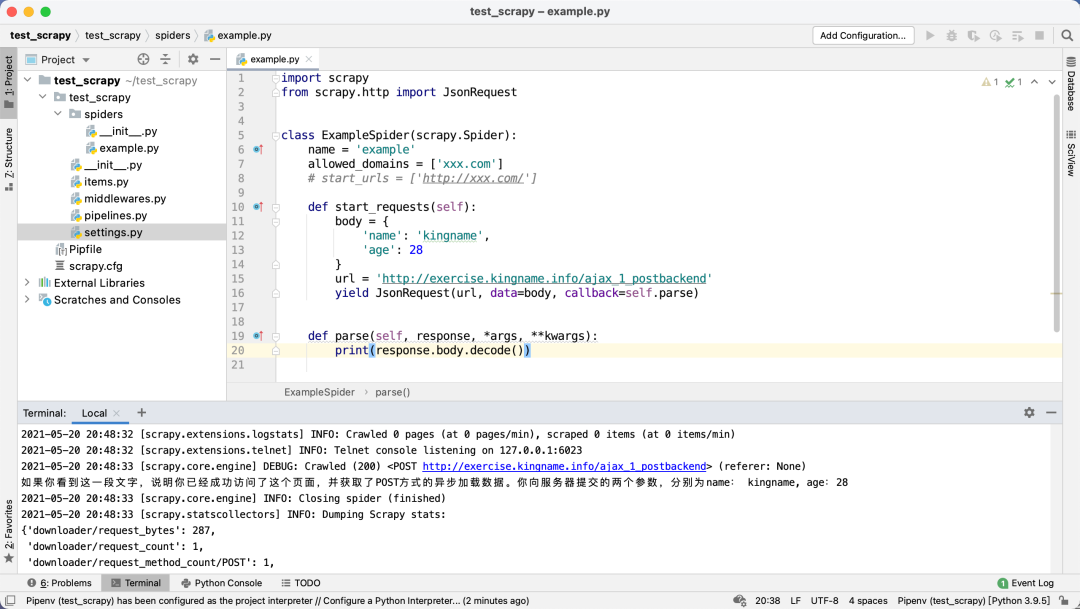Viewport: 1080px width, 609px height.
Task: Fold the ExampleSpider class at line 5
Action: click(276, 135)
